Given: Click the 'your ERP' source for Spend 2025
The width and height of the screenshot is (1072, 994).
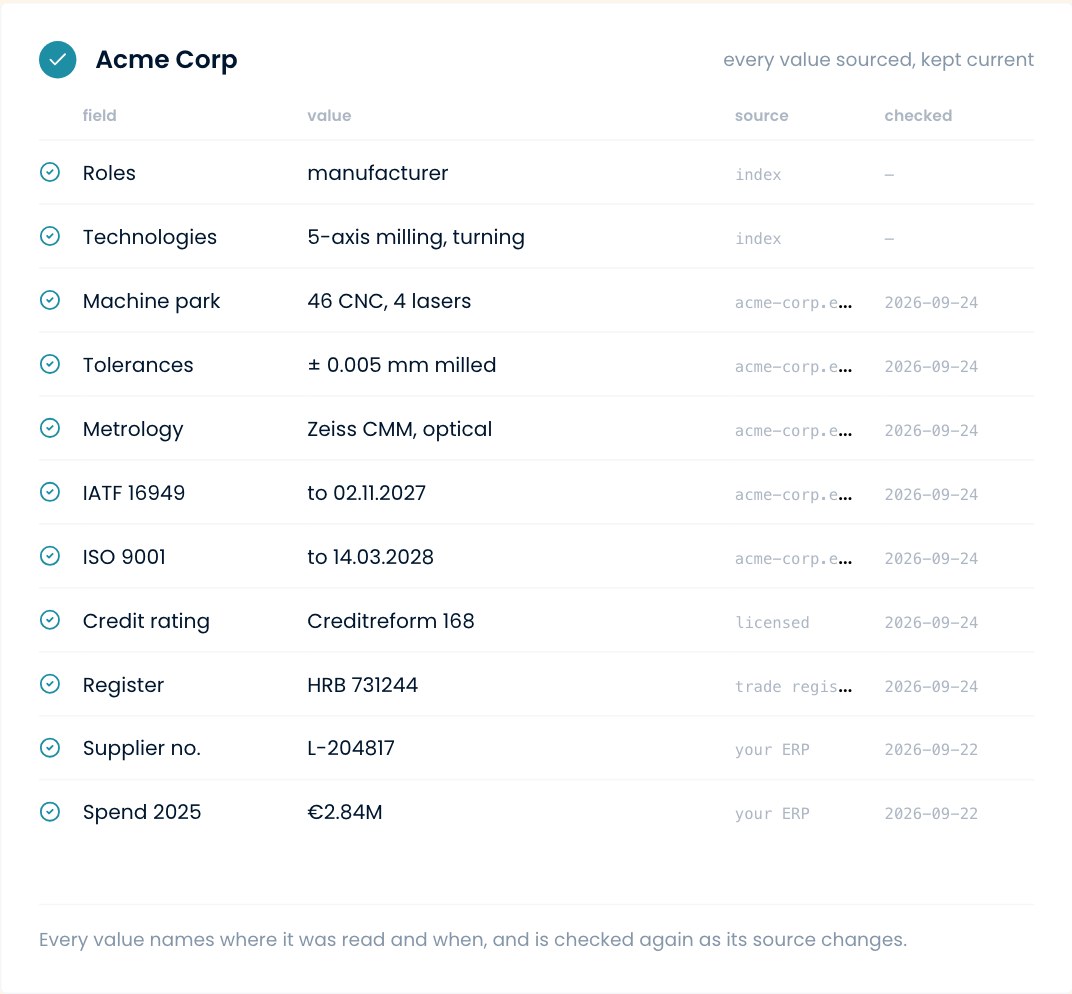Looking at the screenshot, I should tap(773, 814).
